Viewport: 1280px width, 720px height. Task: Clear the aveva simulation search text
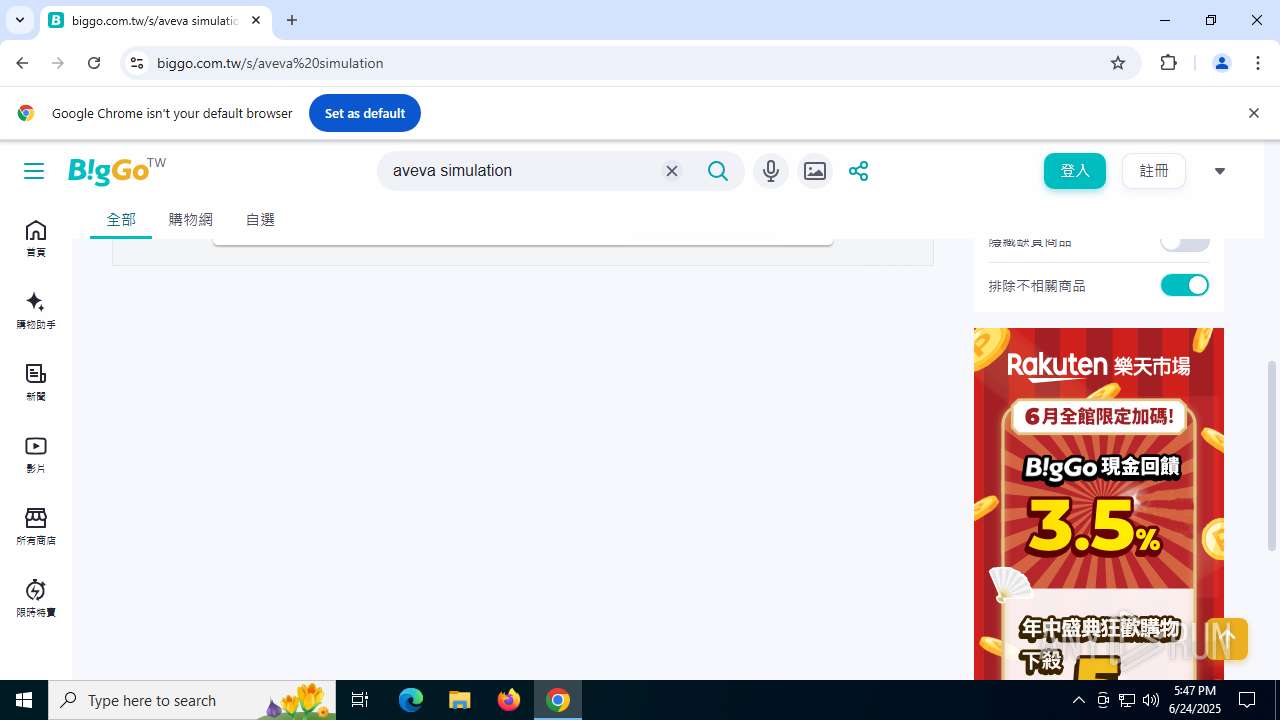point(672,171)
